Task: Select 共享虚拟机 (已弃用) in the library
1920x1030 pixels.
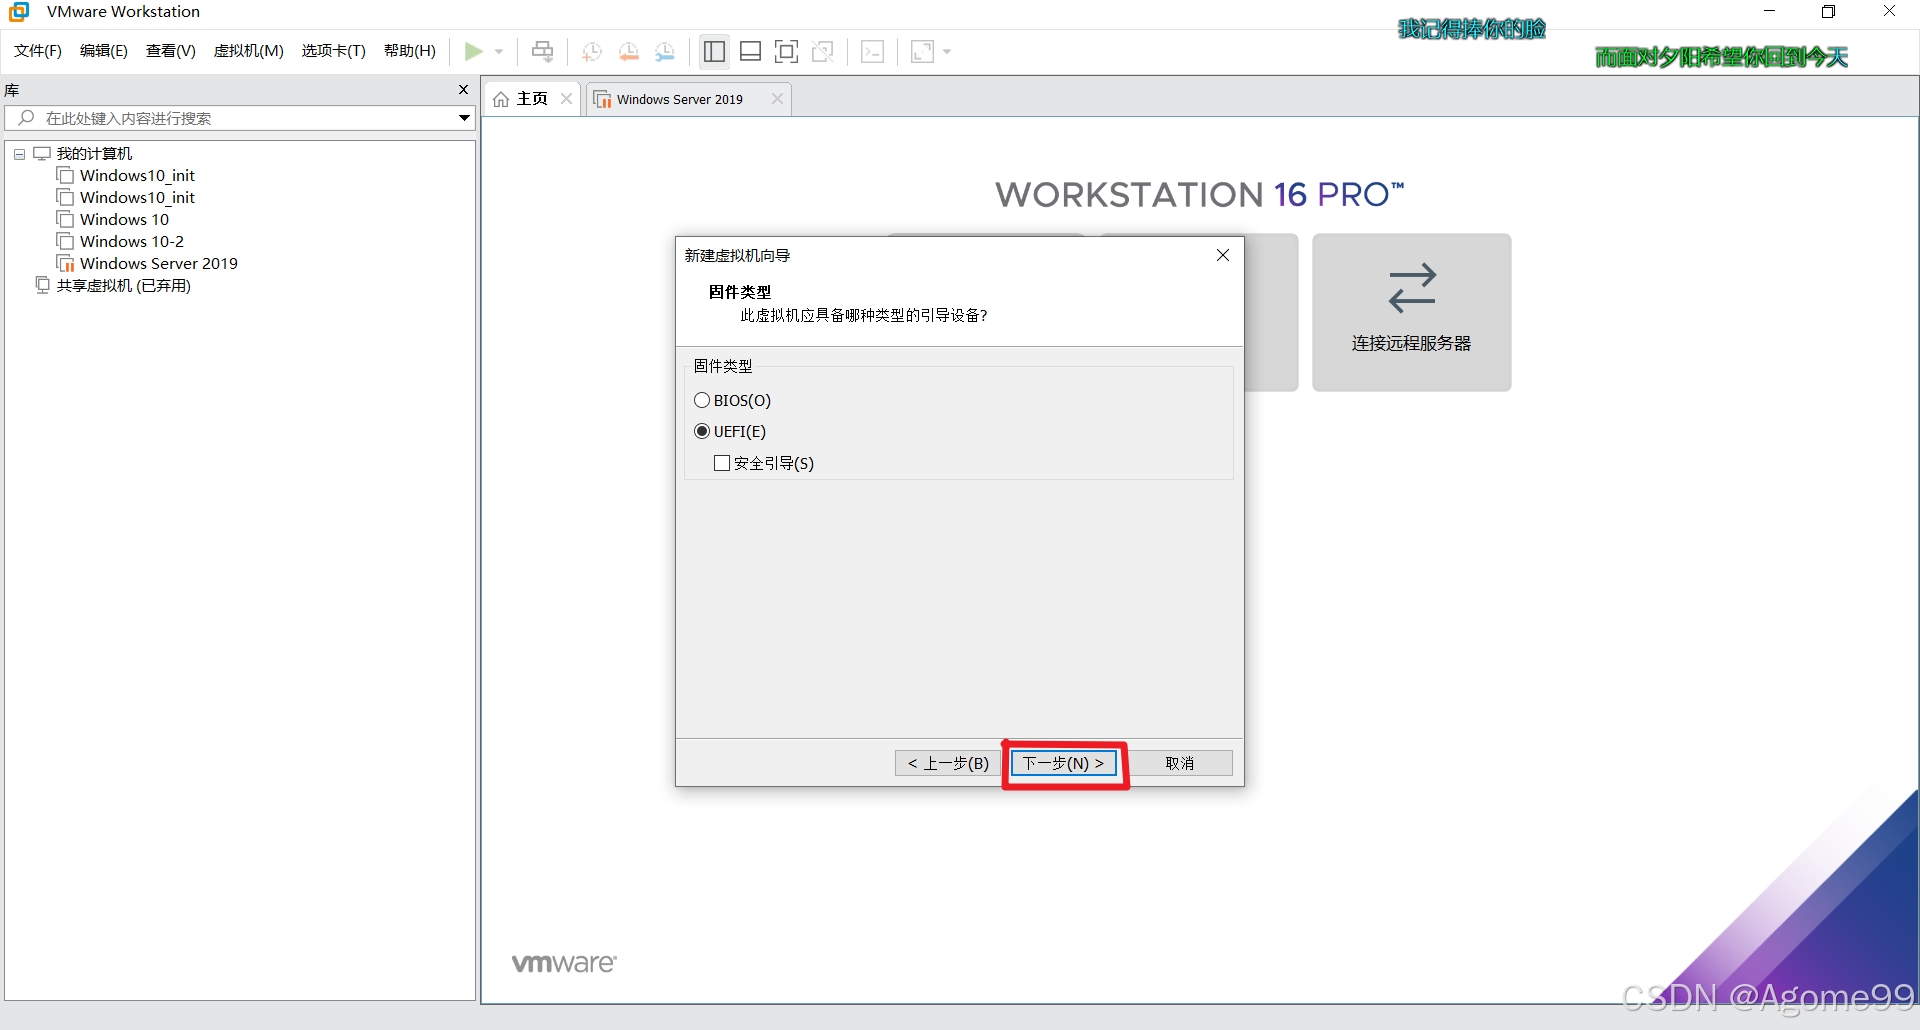Action: (124, 285)
